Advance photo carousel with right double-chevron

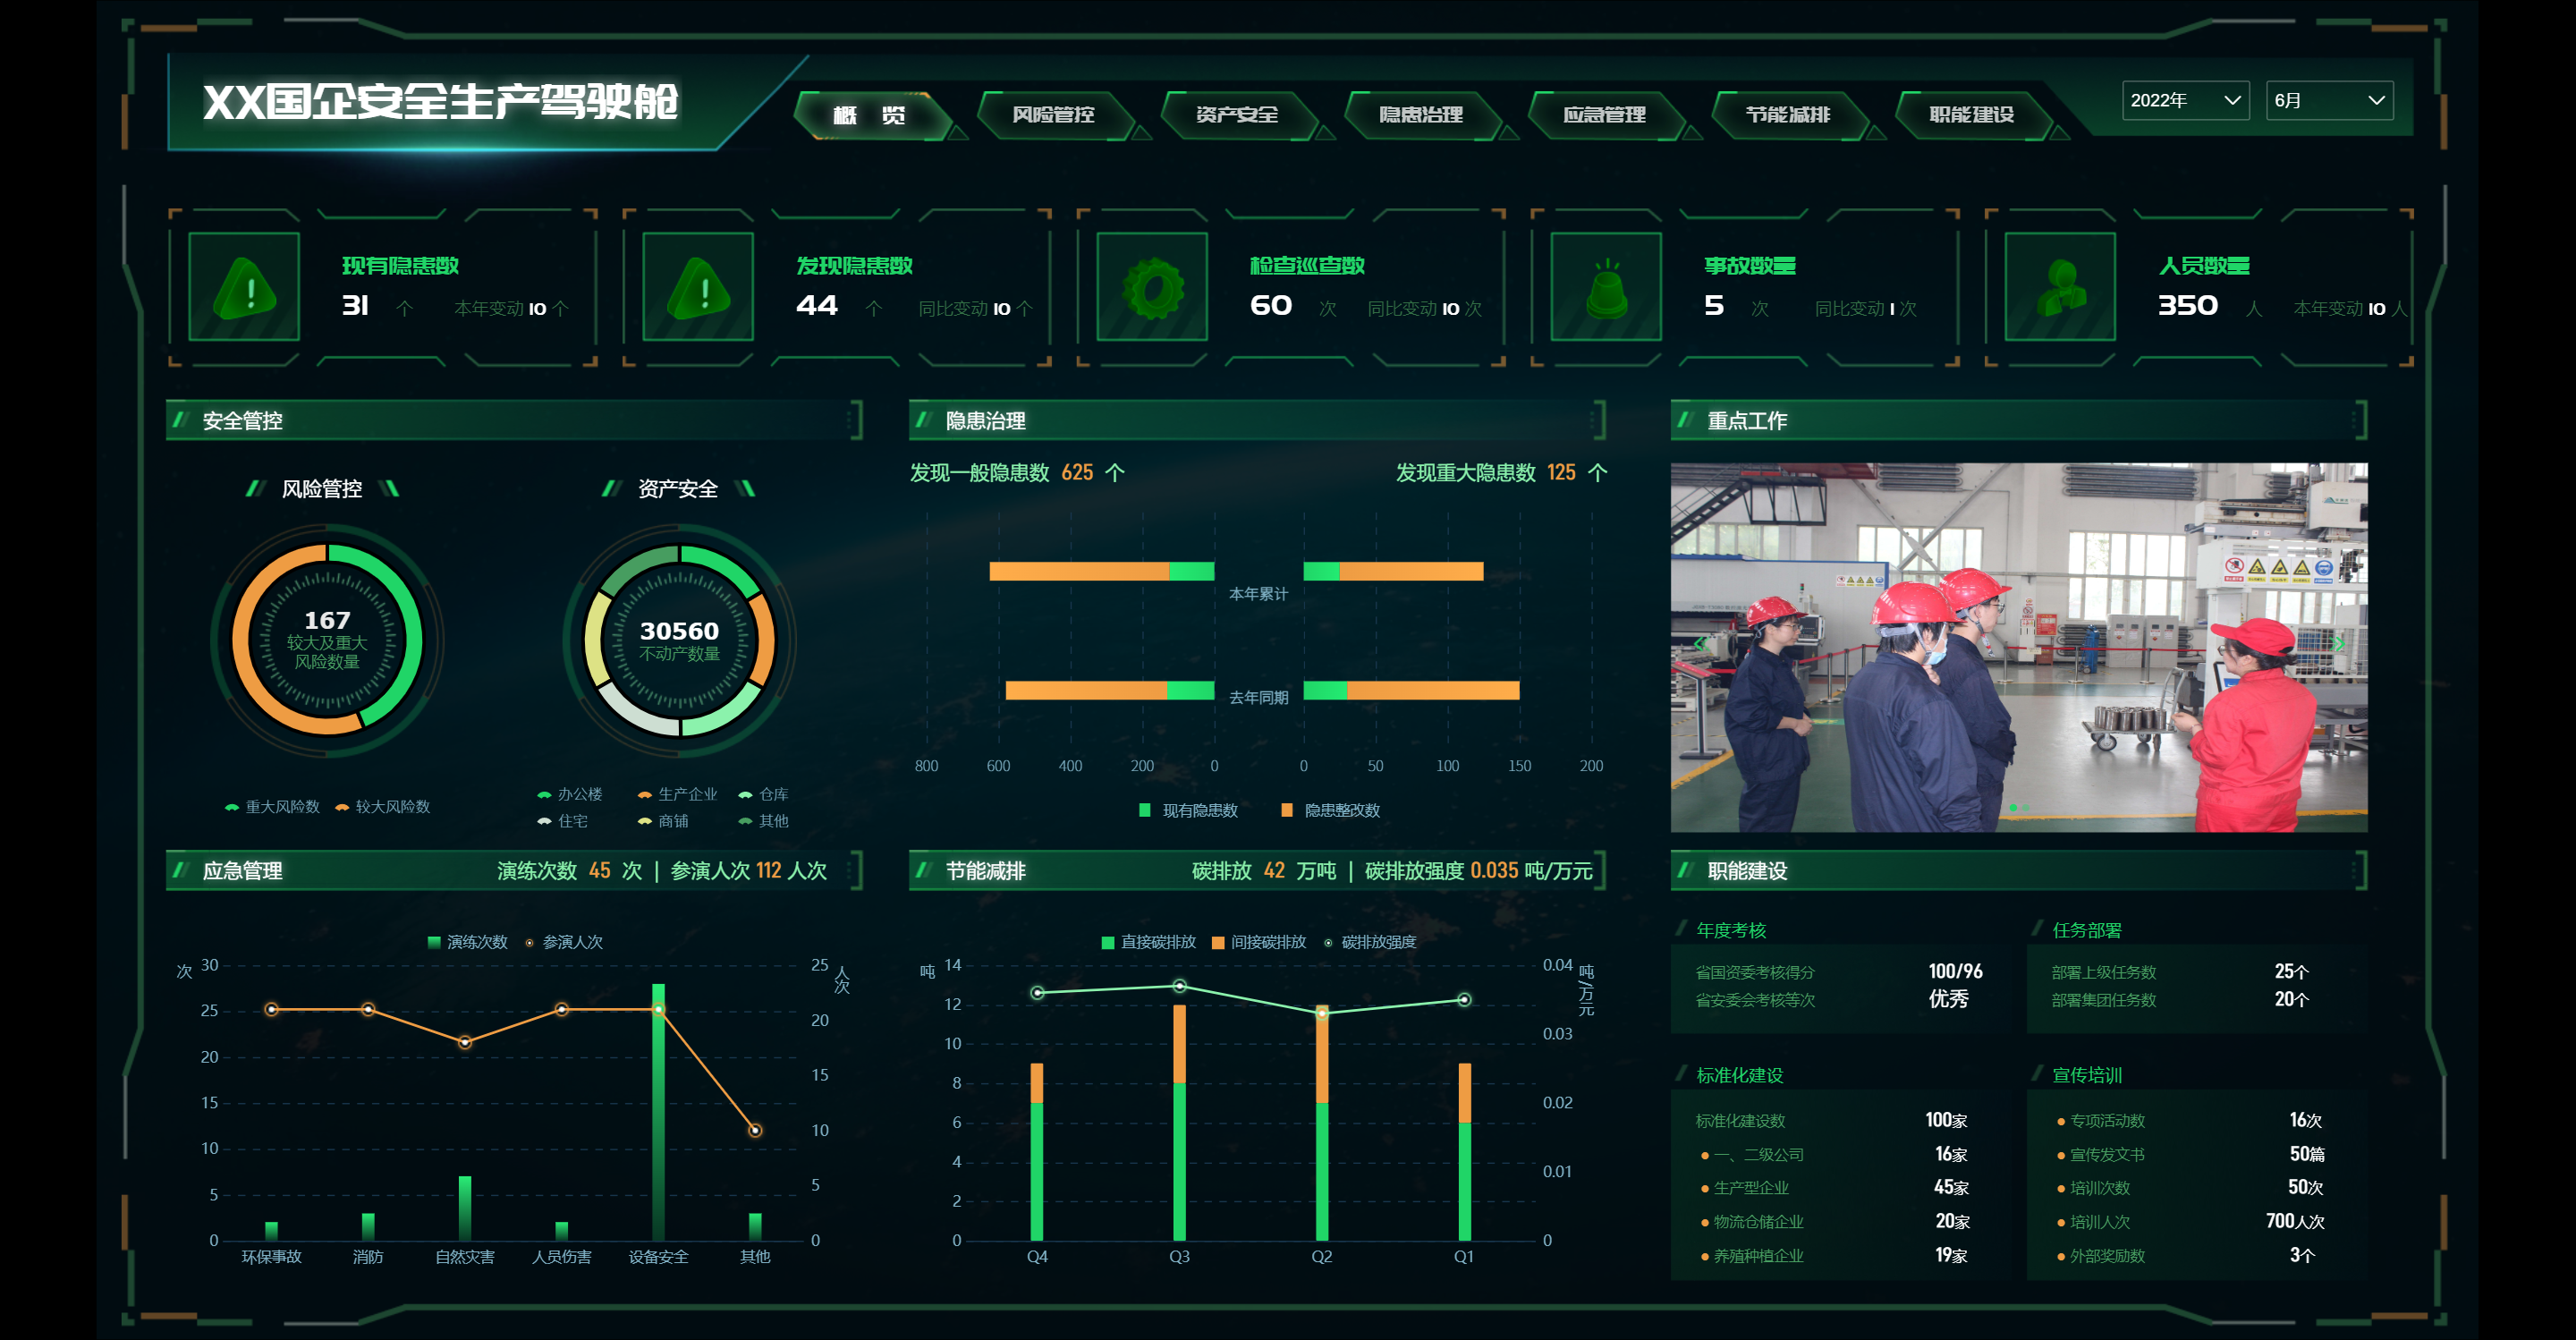tap(2338, 644)
